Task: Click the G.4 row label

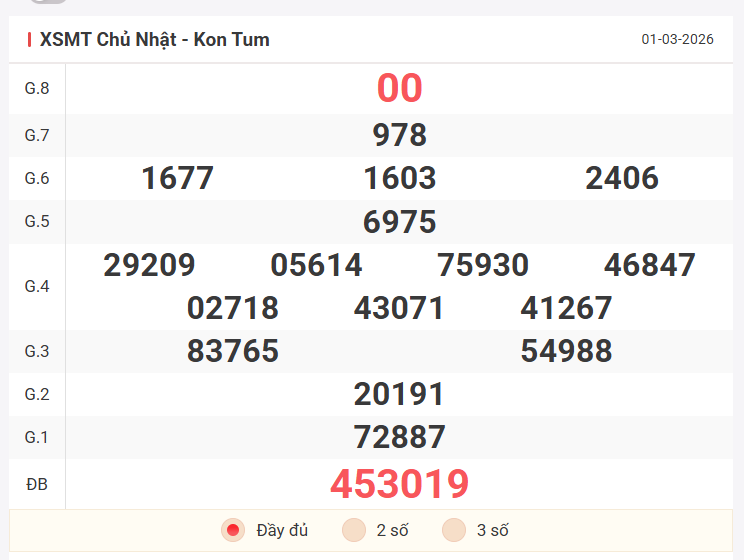Action: (37, 287)
